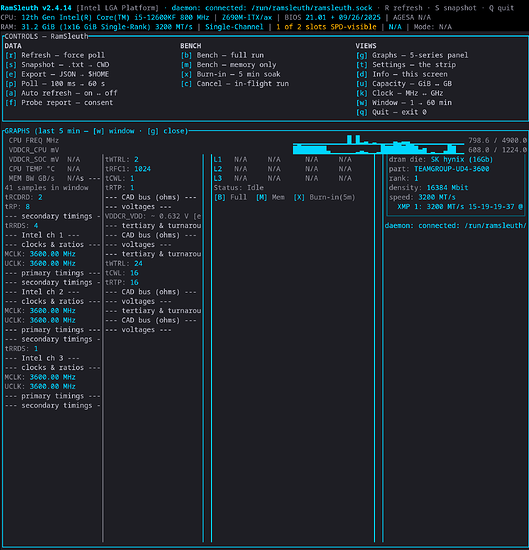Click the '1 of 2 slots SPD-visible' warning
The height and width of the screenshot is (550, 529).
click(x=326, y=27)
